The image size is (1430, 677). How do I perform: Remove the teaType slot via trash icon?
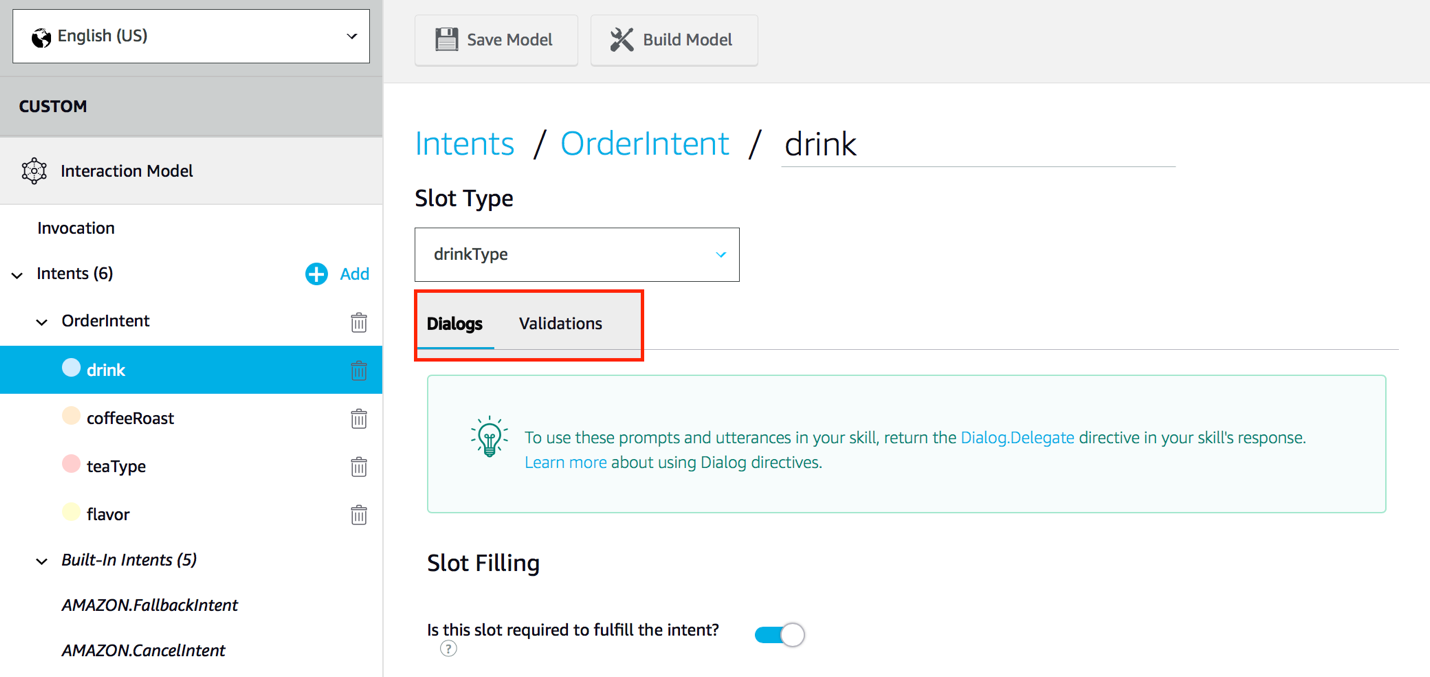pyautogui.click(x=359, y=467)
